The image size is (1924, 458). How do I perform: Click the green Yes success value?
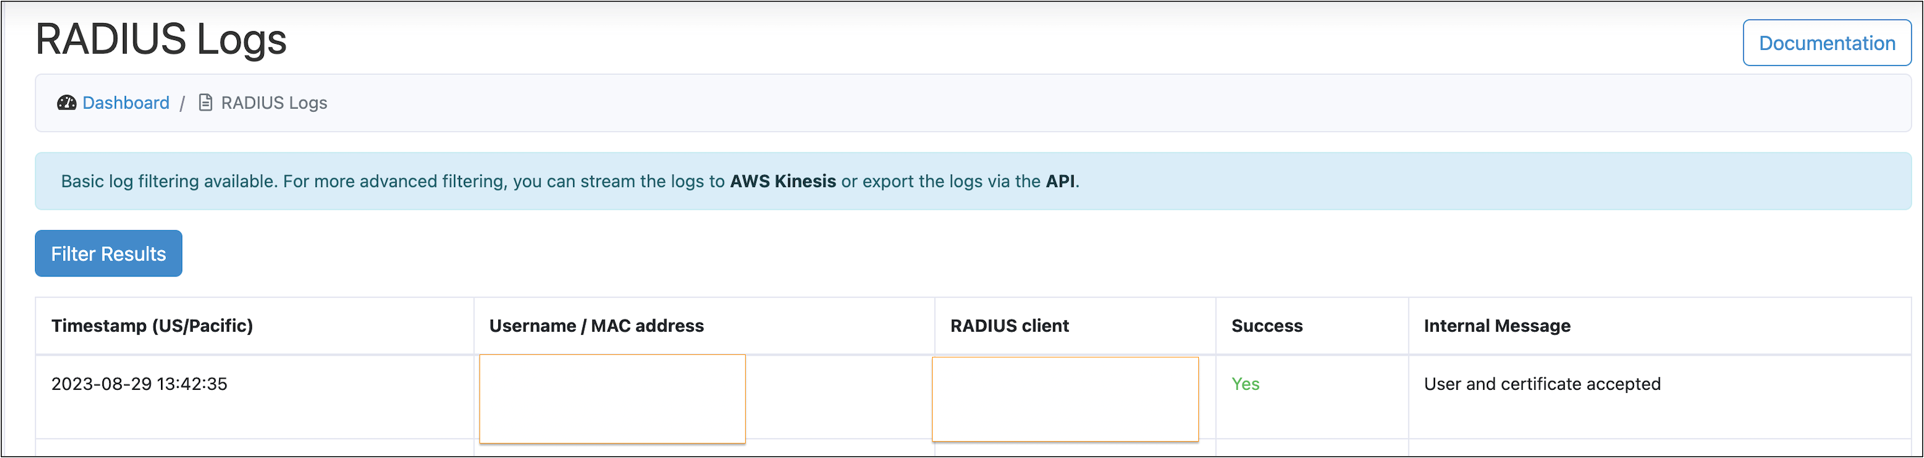[1245, 384]
